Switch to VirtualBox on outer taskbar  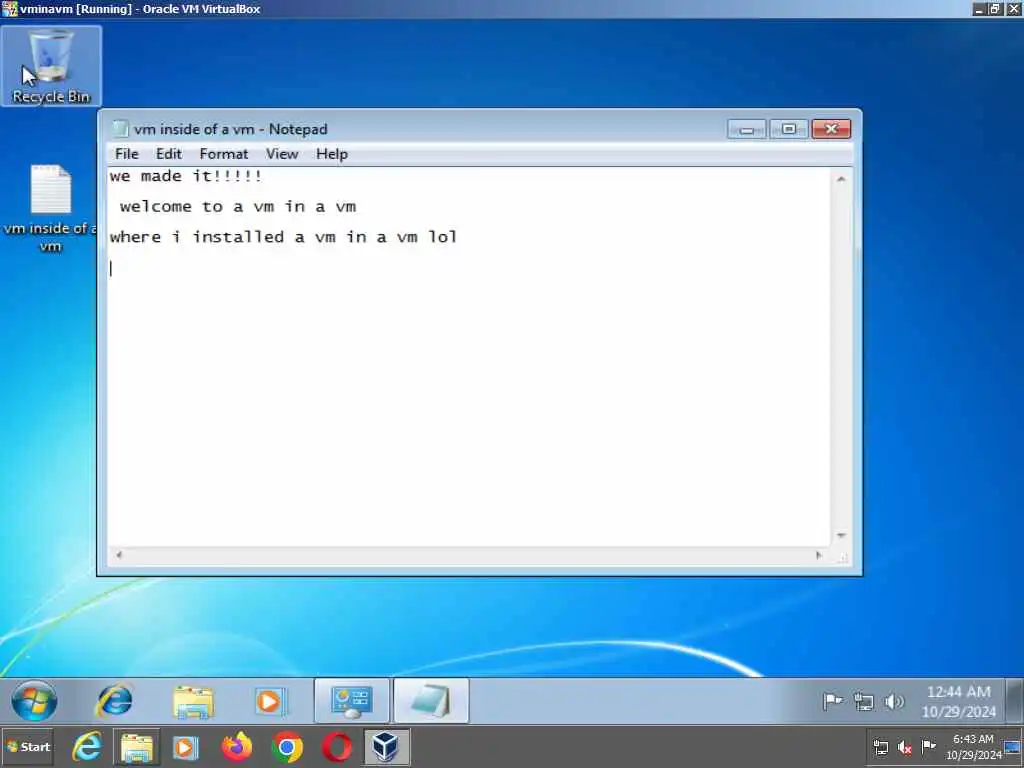pos(387,747)
